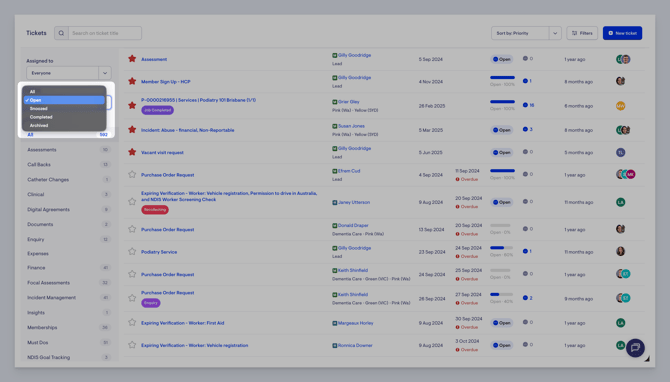This screenshot has width=670, height=382.
Task: Open the Podiatry Service ticket
Action: click(x=159, y=252)
